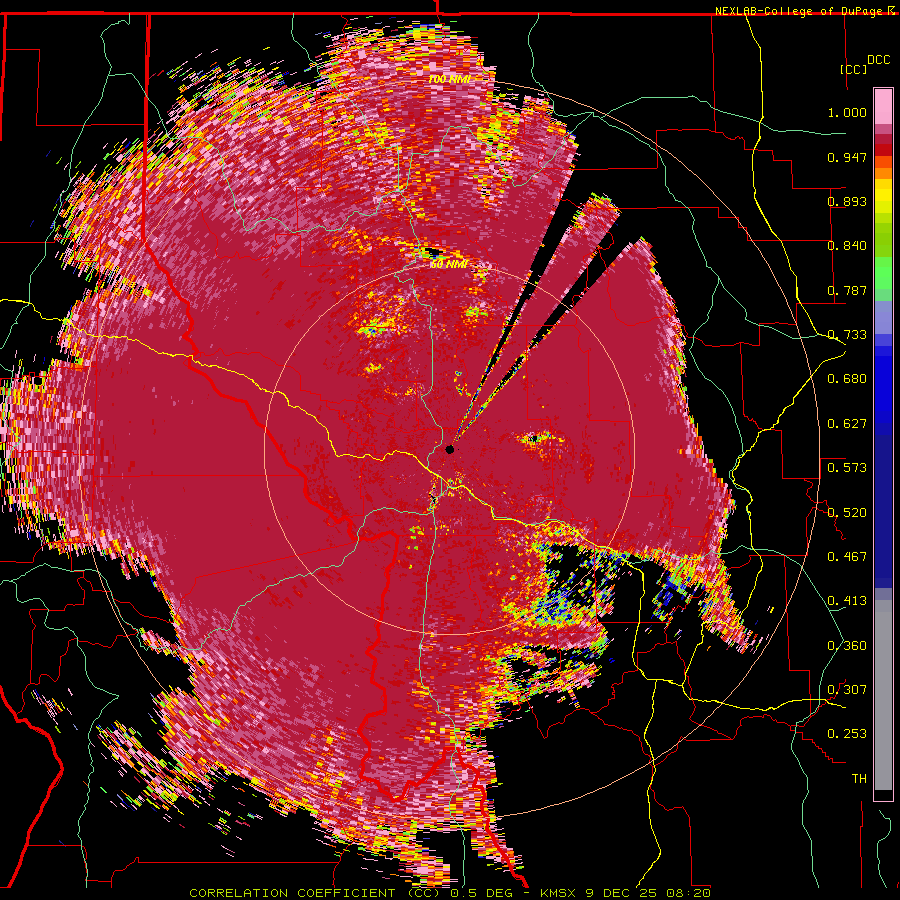Click the TH label at the bottom of the color scale
Image resolution: width=900 pixels, height=900 pixels.
point(859,779)
